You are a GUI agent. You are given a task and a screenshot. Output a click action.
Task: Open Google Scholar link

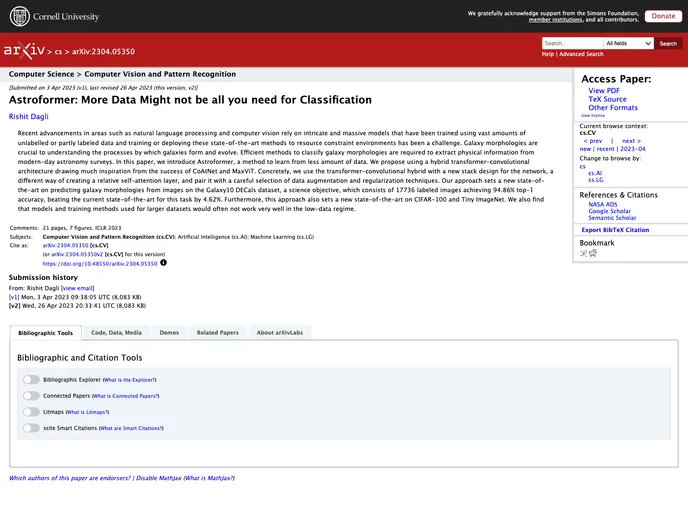pos(609,211)
